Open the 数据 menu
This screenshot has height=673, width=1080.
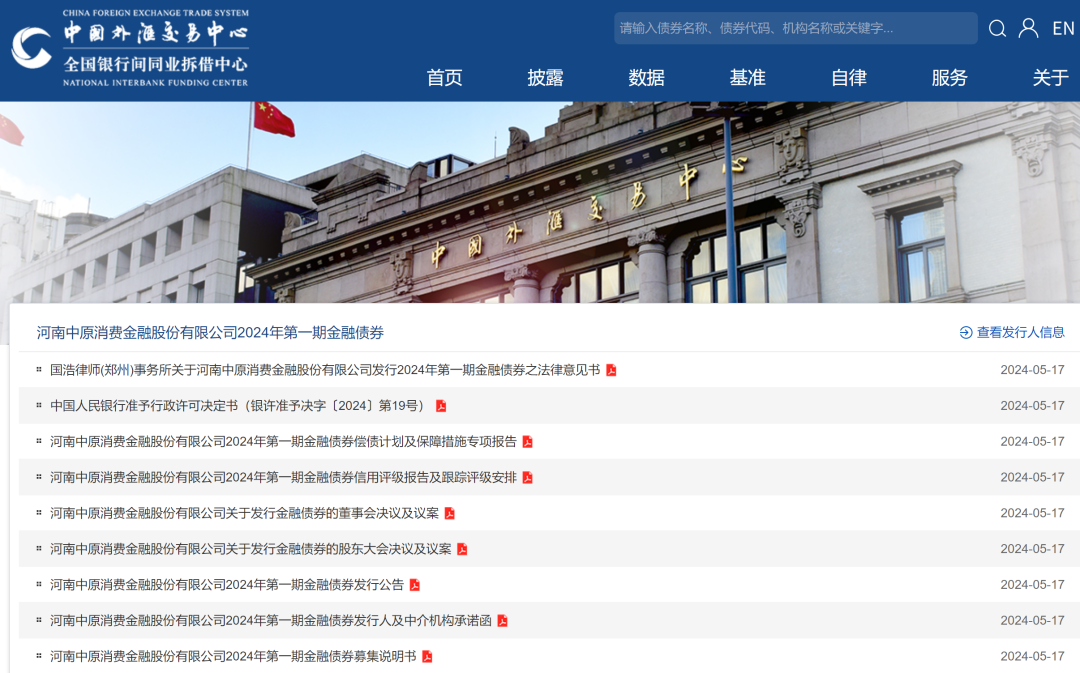click(x=646, y=78)
